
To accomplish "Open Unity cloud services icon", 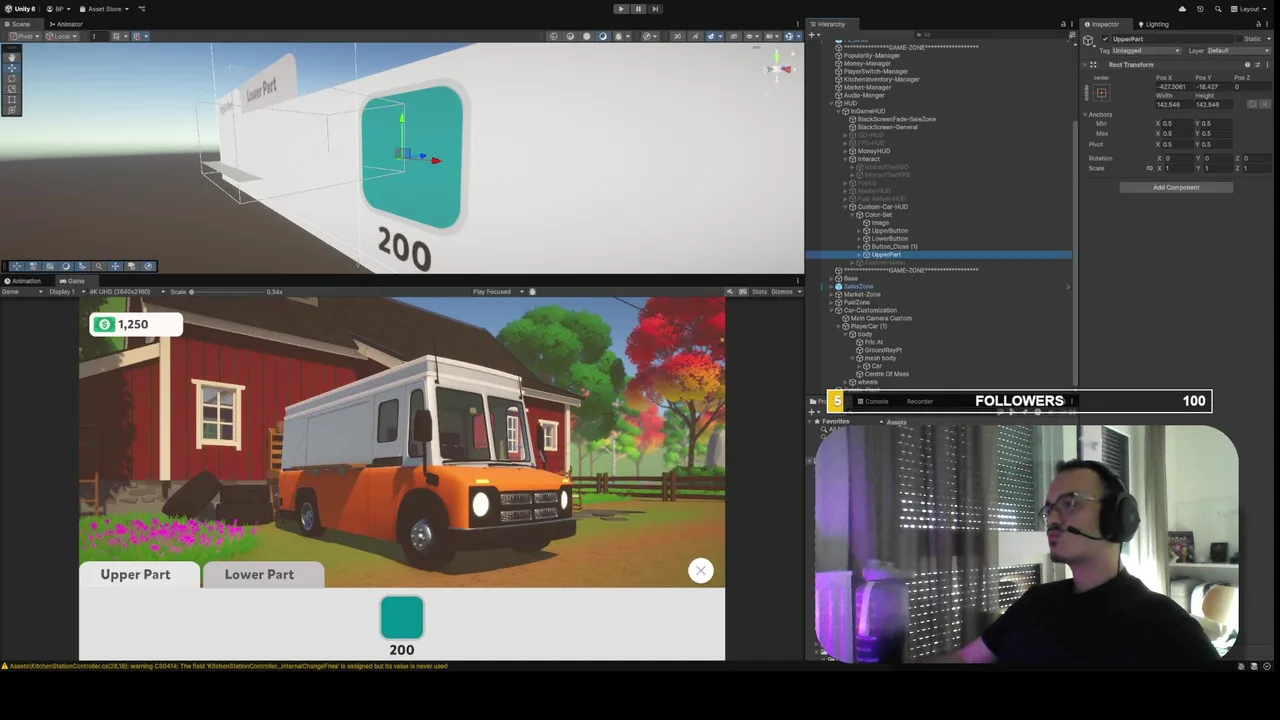I will (x=1182, y=9).
